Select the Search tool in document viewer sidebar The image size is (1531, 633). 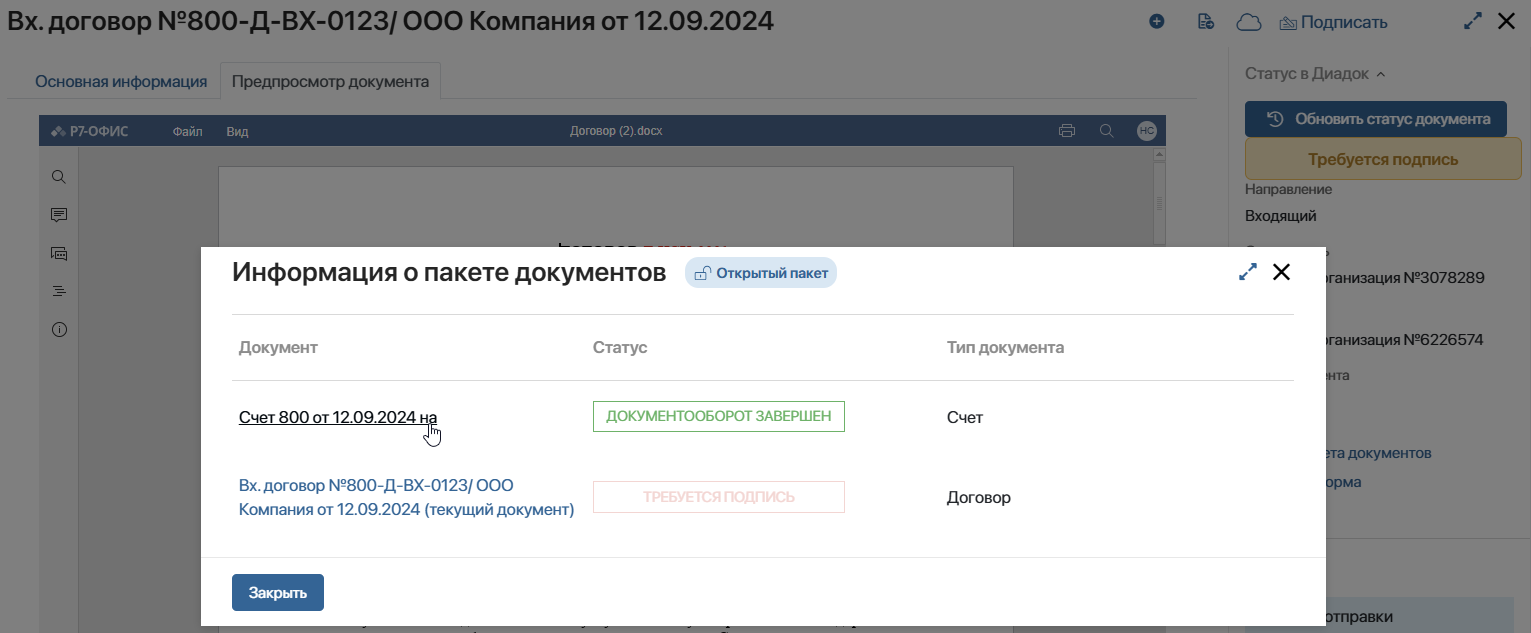58,176
